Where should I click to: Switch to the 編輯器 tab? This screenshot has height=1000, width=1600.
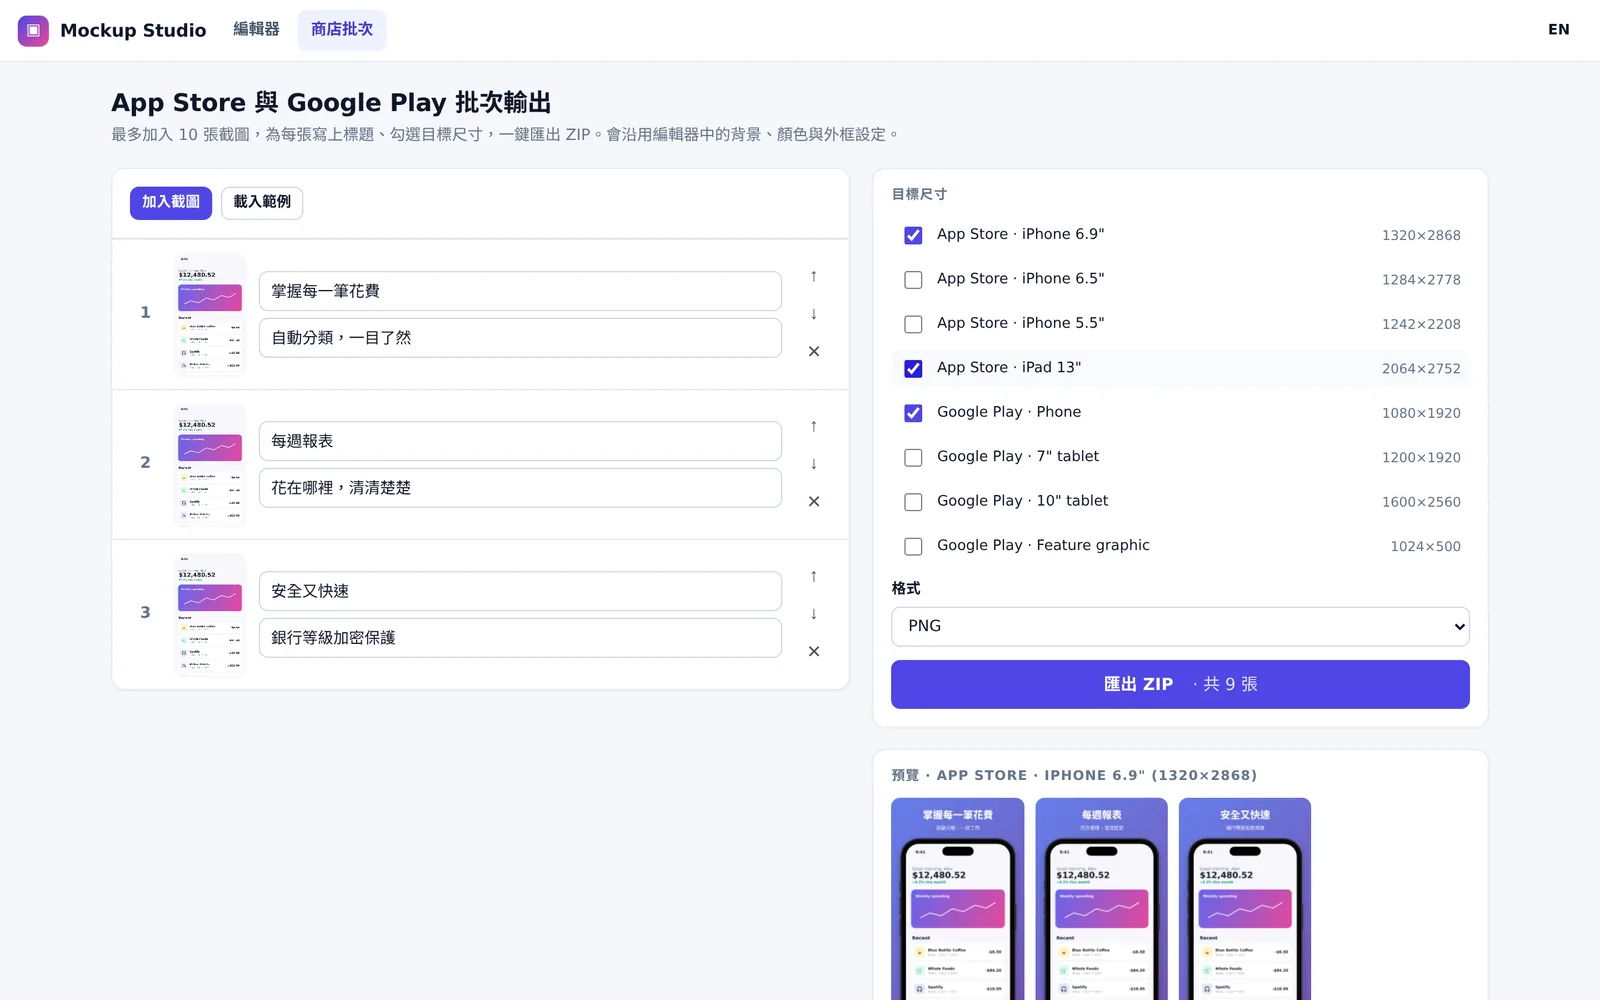coord(256,30)
